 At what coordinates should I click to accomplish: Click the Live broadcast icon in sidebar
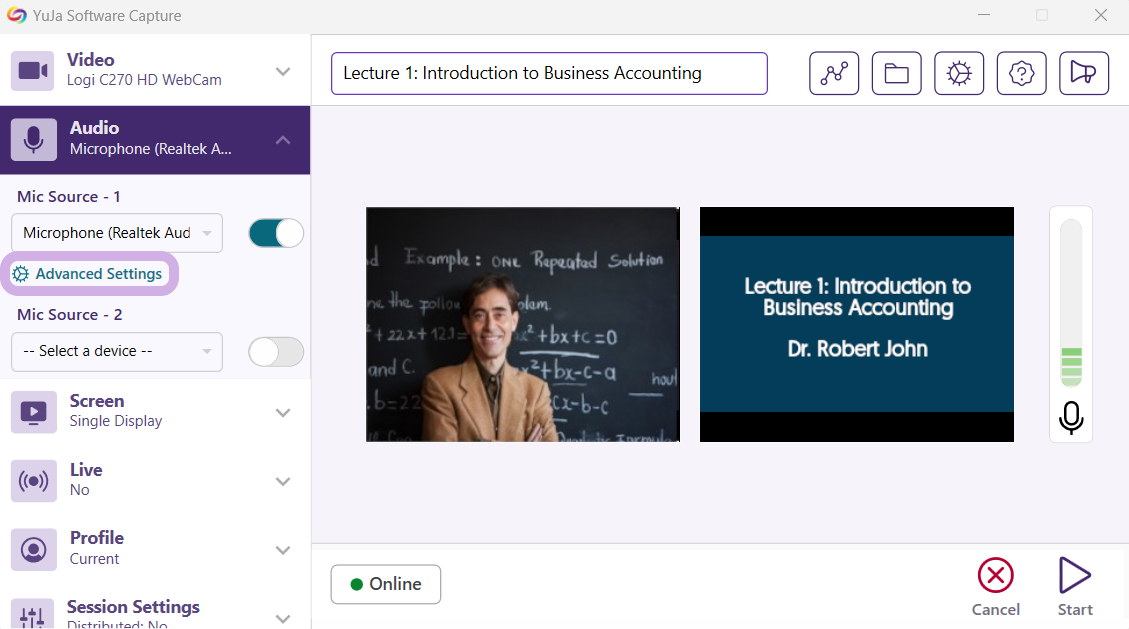(34, 481)
